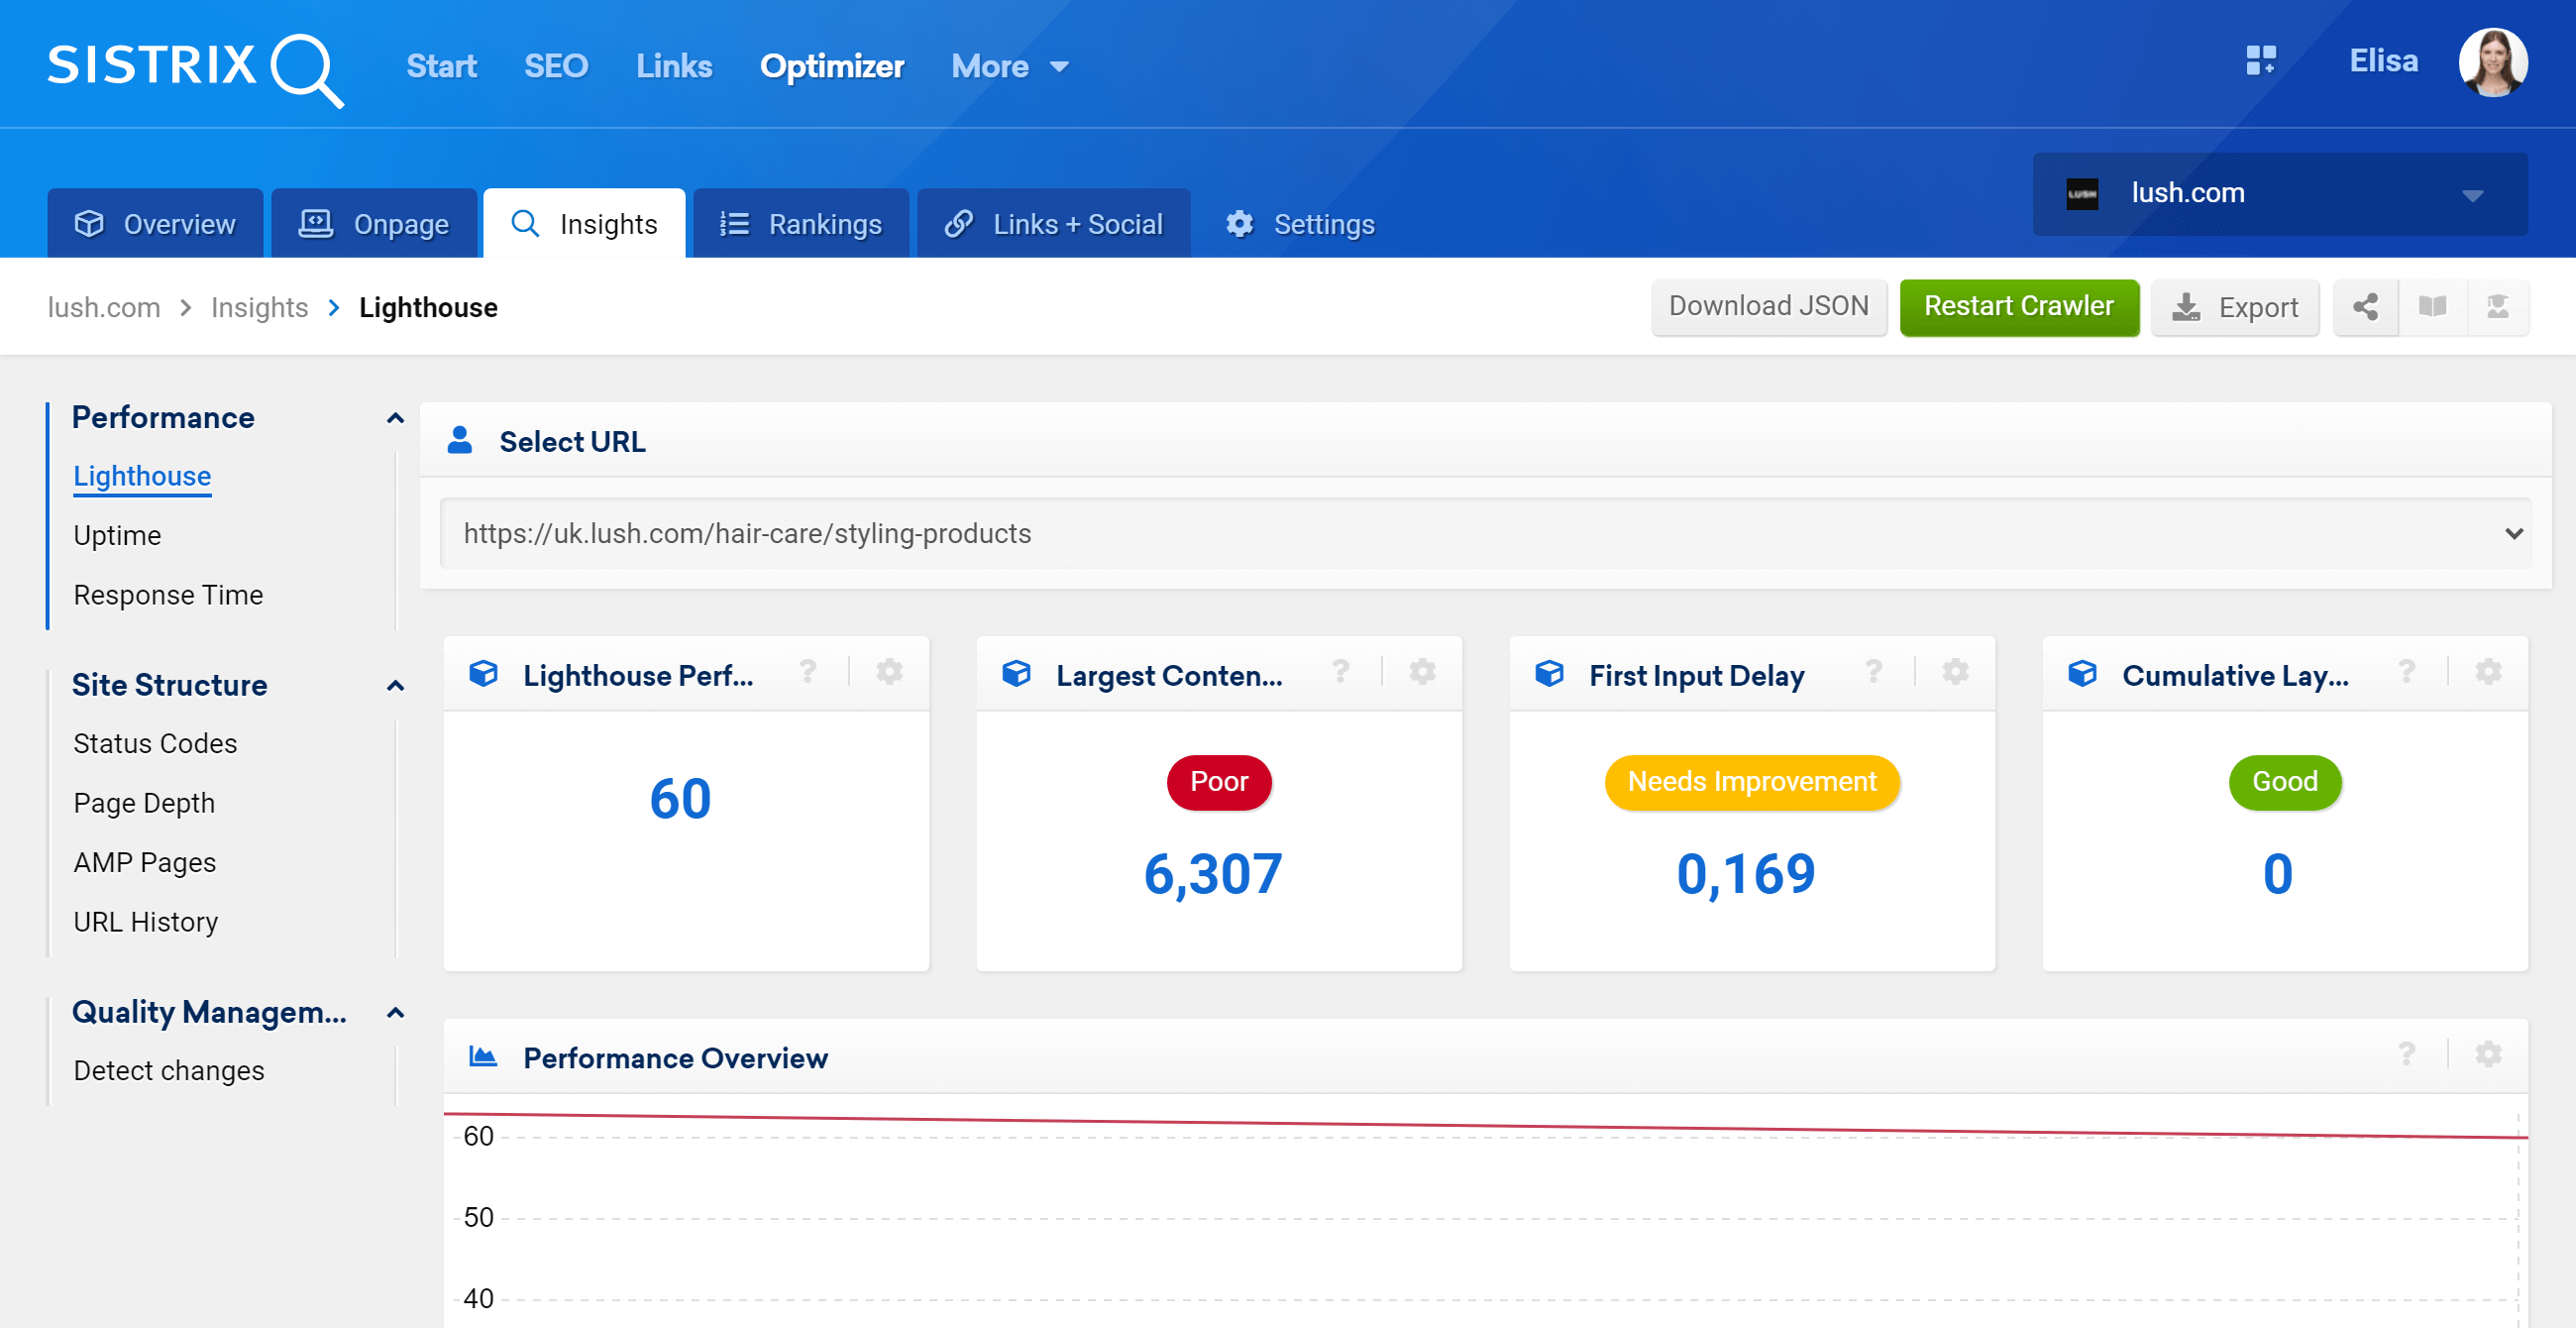Select Optimizer in top navigation
This screenshot has width=2576, height=1328.
tap(832, 67)
